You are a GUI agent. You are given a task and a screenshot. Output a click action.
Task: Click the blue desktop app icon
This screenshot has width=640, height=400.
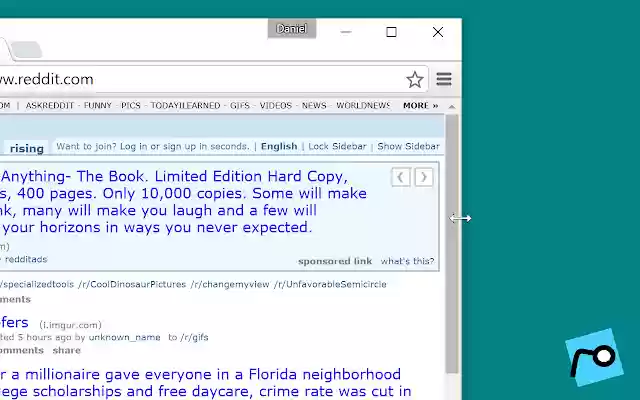[x=594, y=357]
